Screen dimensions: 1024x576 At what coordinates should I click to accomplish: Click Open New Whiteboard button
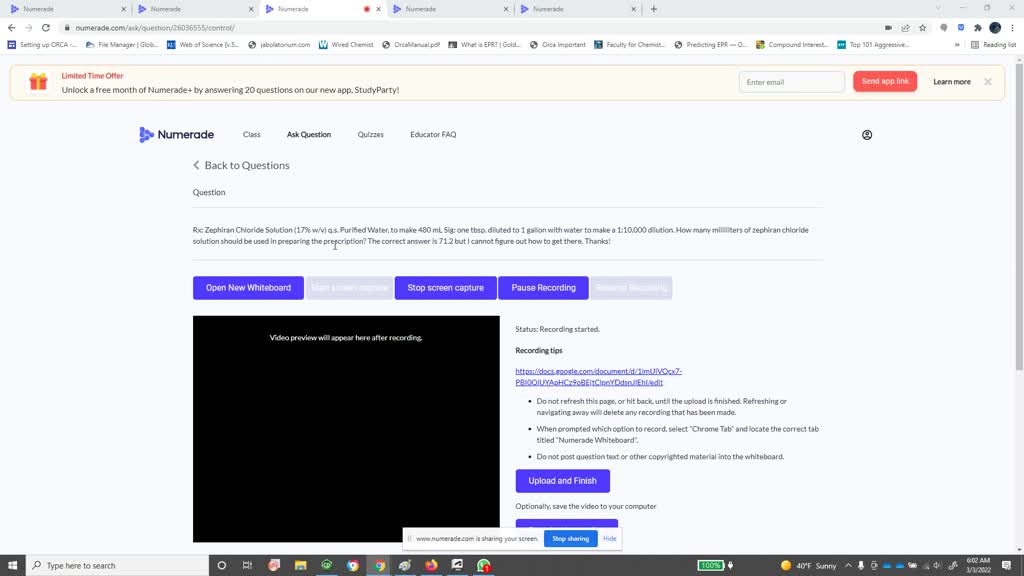(248, 288)
